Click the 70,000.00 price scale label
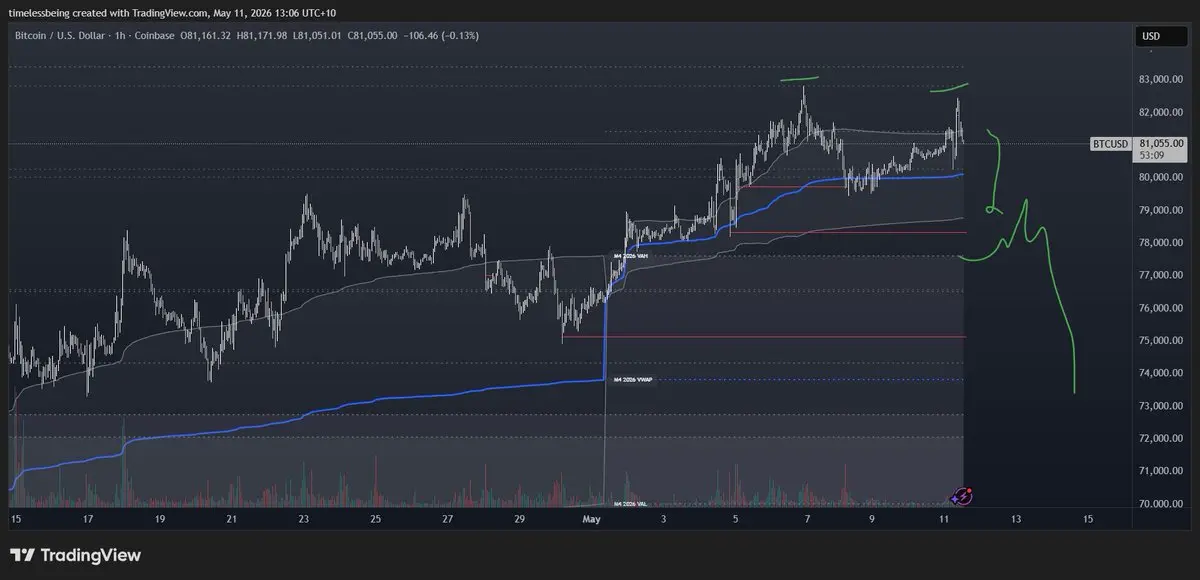The width and height of the screenshot is (1200, 580). coord(1162,503)
